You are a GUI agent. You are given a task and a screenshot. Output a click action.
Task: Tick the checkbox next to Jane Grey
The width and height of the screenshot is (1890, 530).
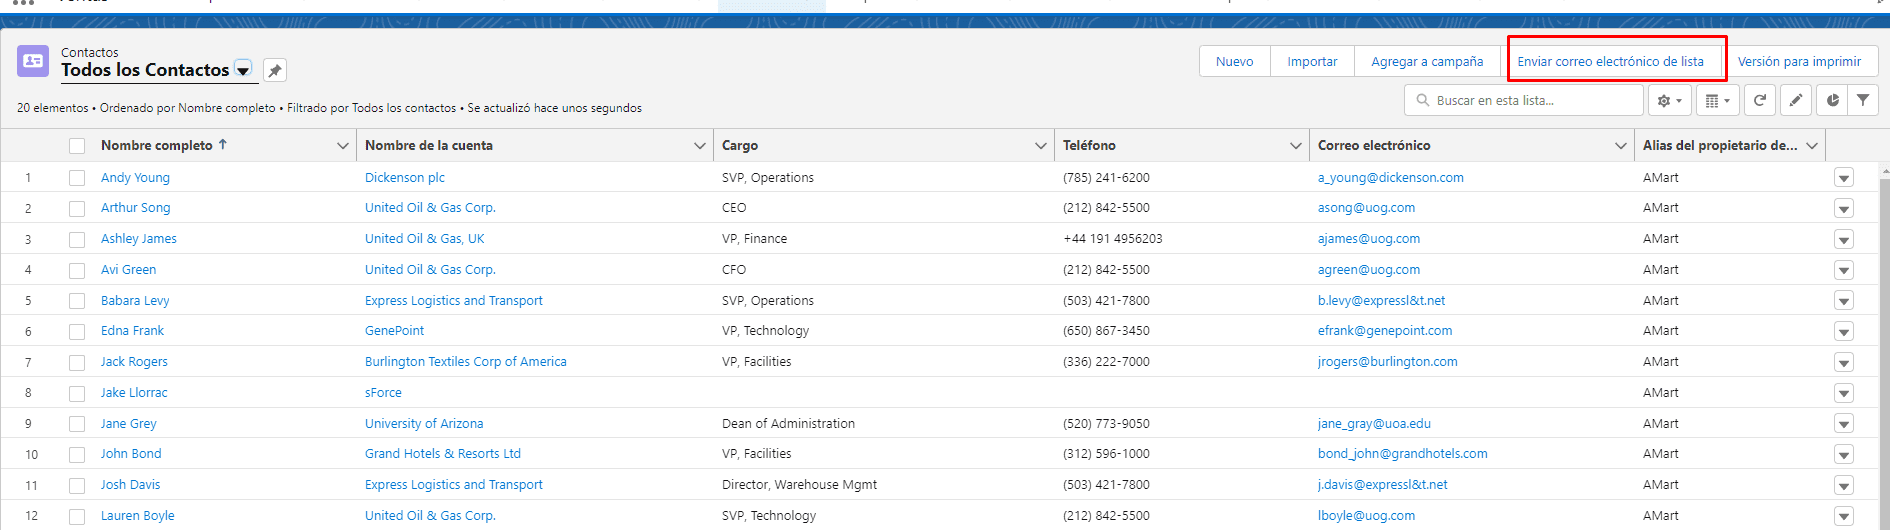(77, 424)
